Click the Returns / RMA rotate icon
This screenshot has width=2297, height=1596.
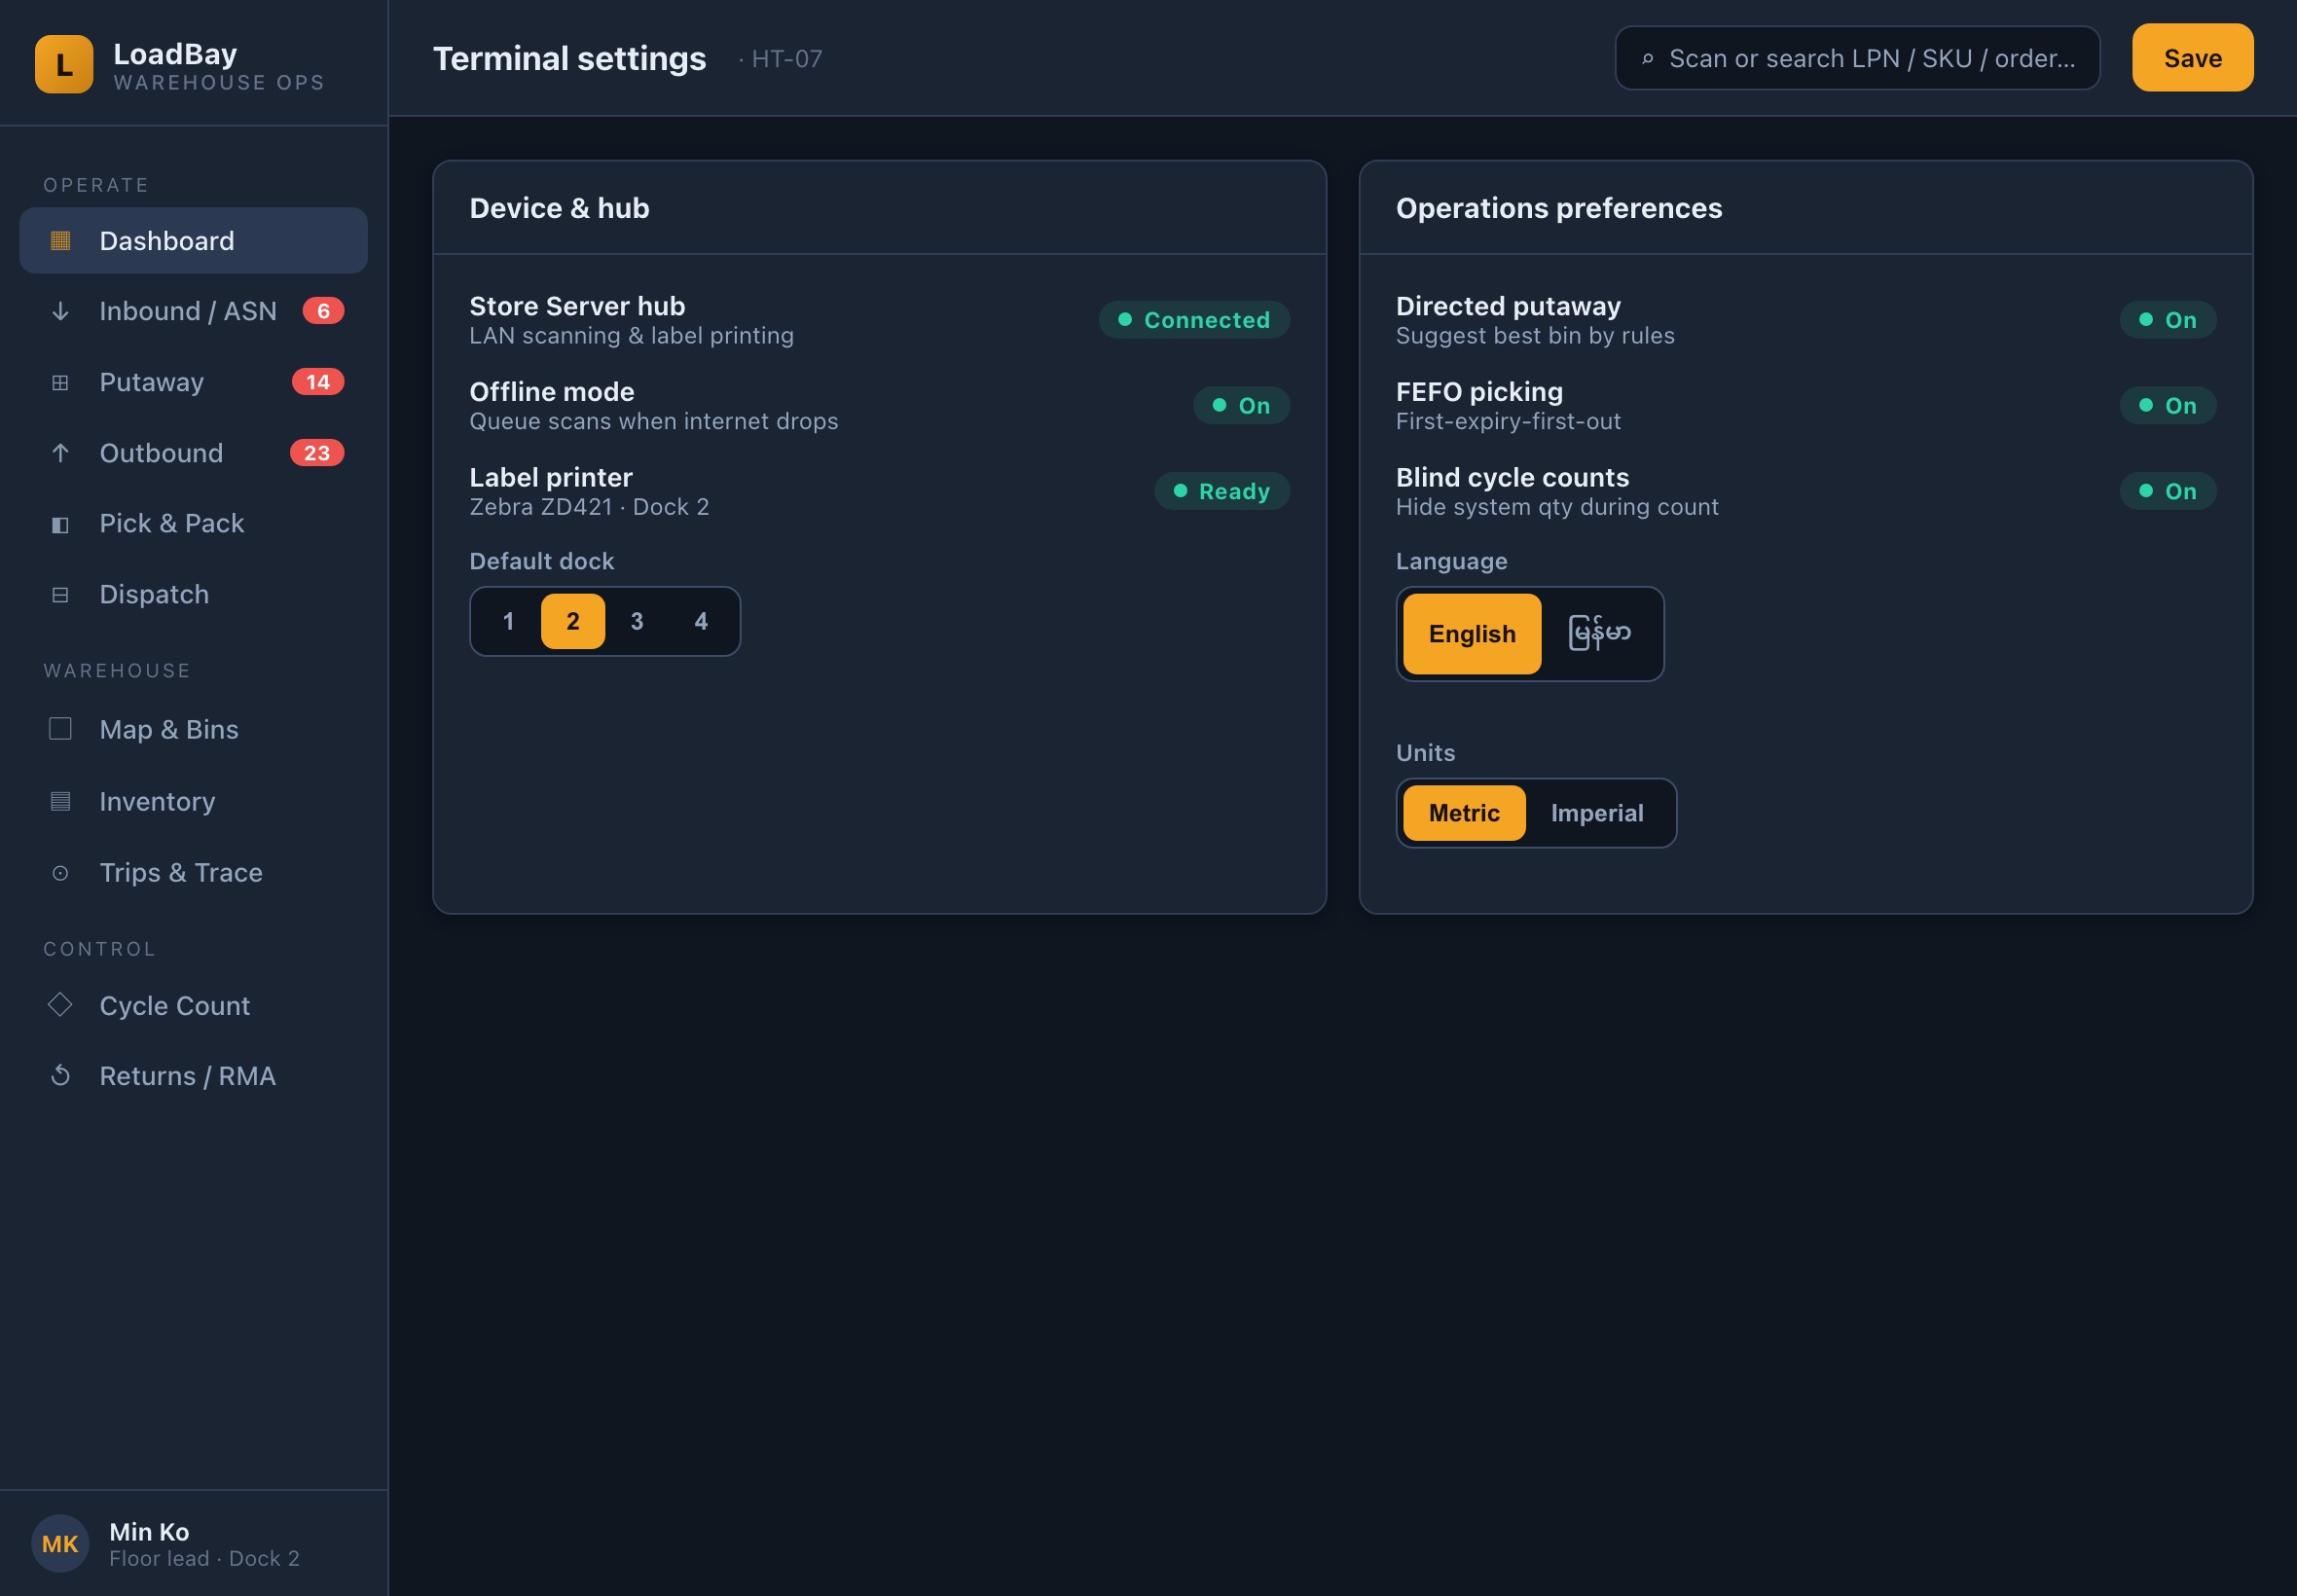[x=60, y=1075]
